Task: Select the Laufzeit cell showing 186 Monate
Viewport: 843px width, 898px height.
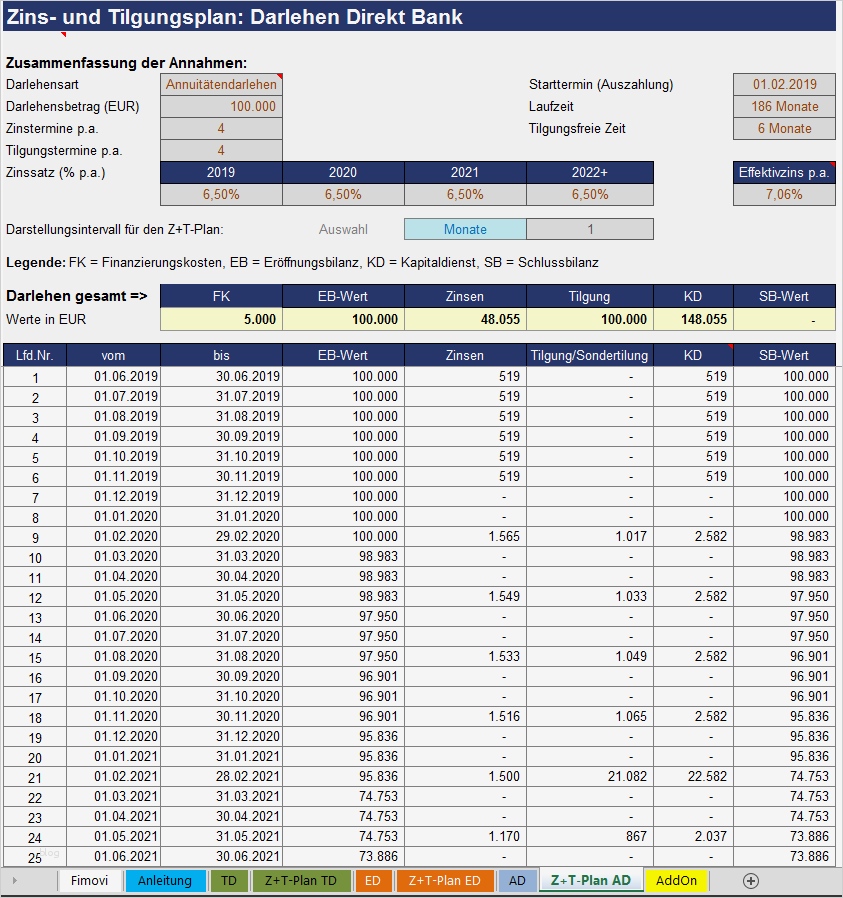Action: click(x=784, y=106)
